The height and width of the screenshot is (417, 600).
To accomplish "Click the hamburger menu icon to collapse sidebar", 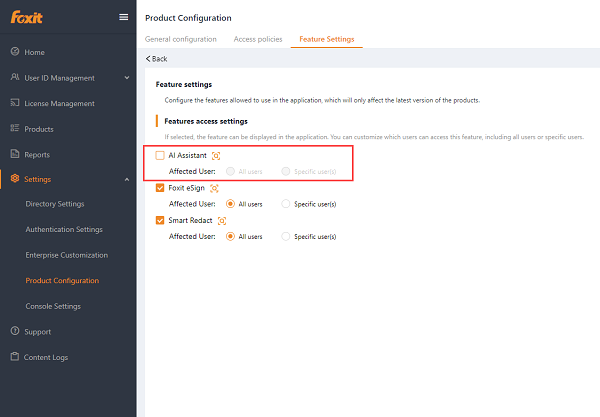I will click(123, 17).
